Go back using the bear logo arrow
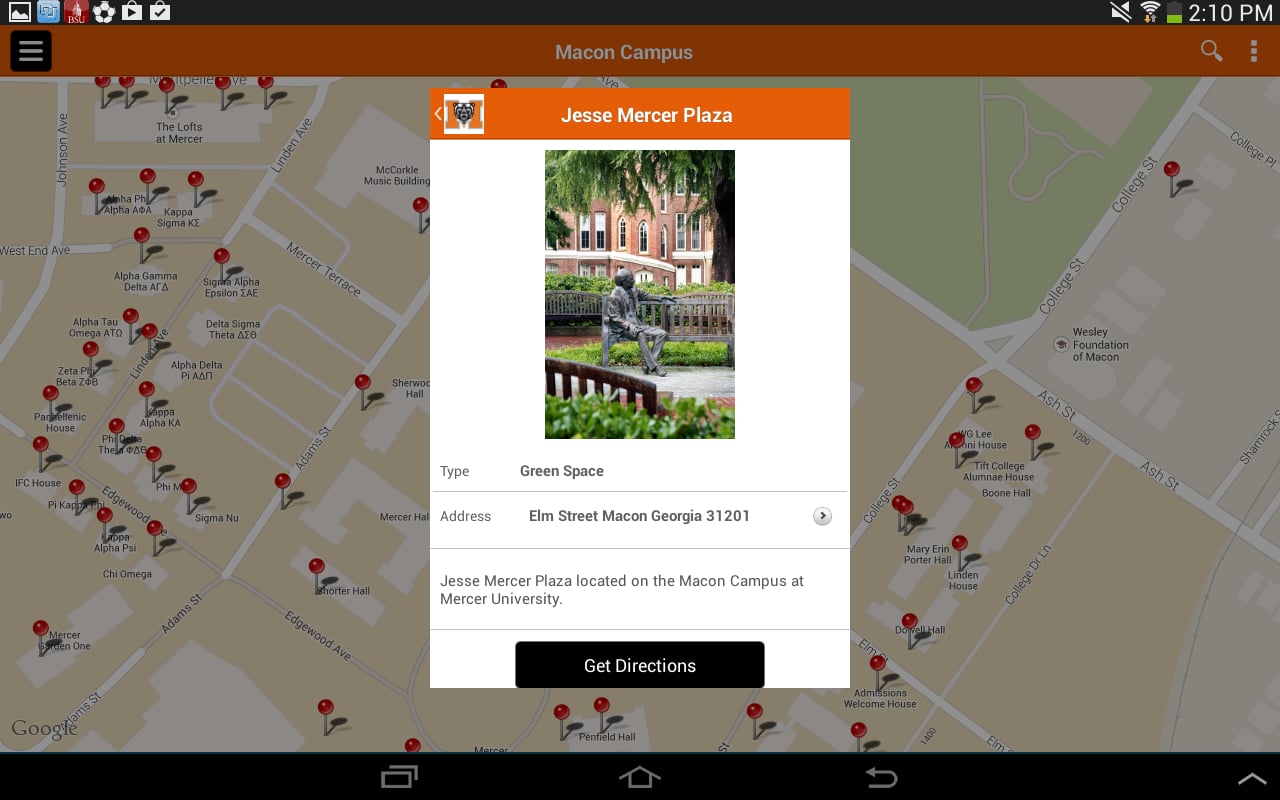This screenshot has width=1280, height=800. 459,114
